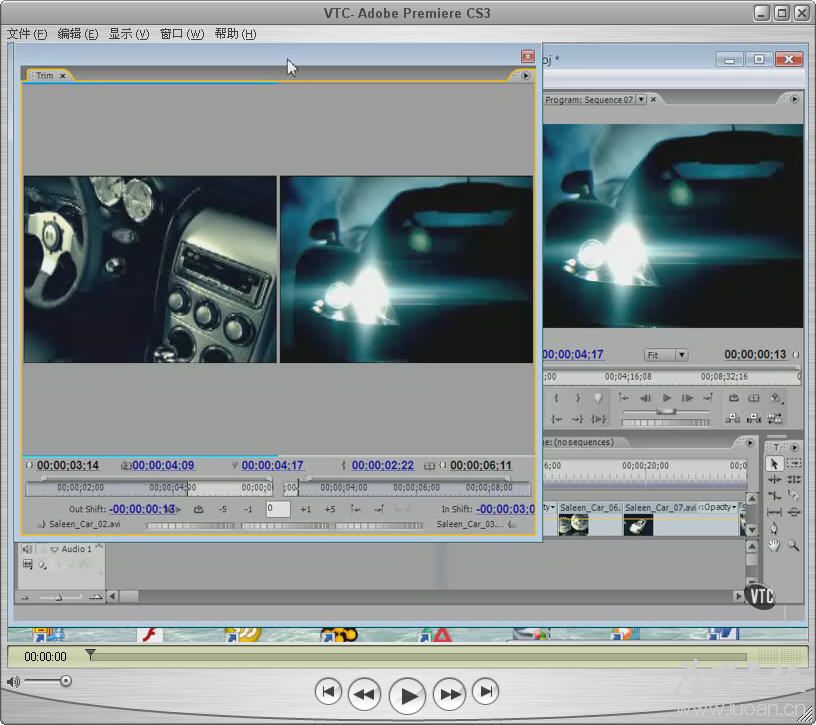
Task: Select the Trim tab
Action: (44, 75)
